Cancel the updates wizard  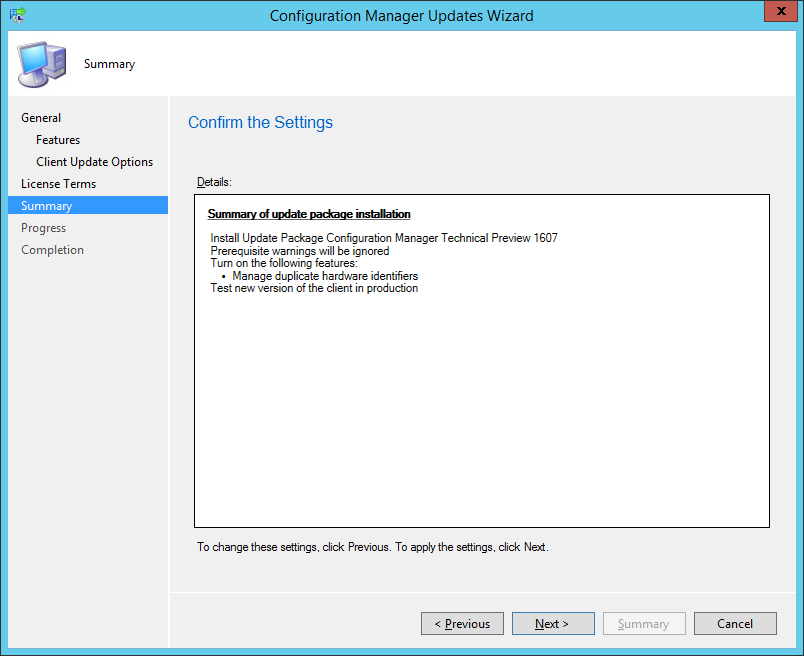point(735,624)
